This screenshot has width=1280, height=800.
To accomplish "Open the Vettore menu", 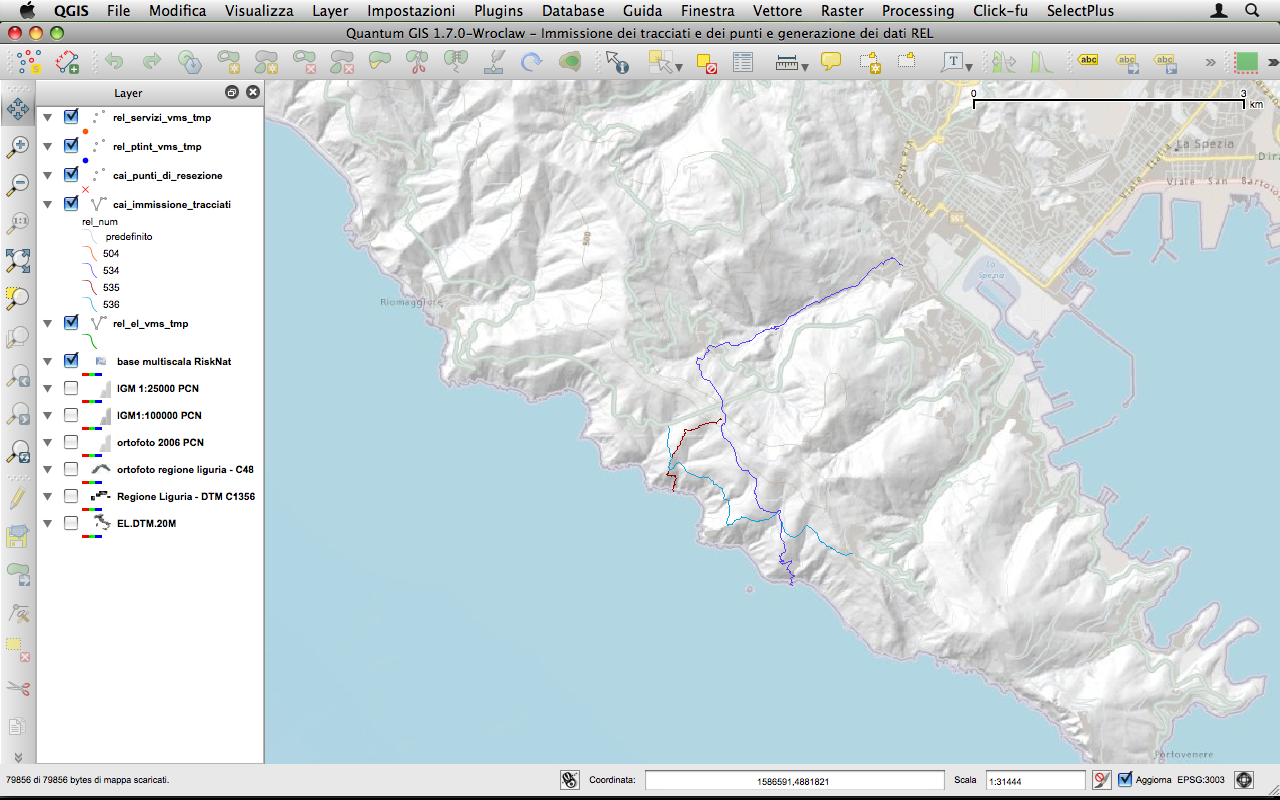I will tap(778, 11).
